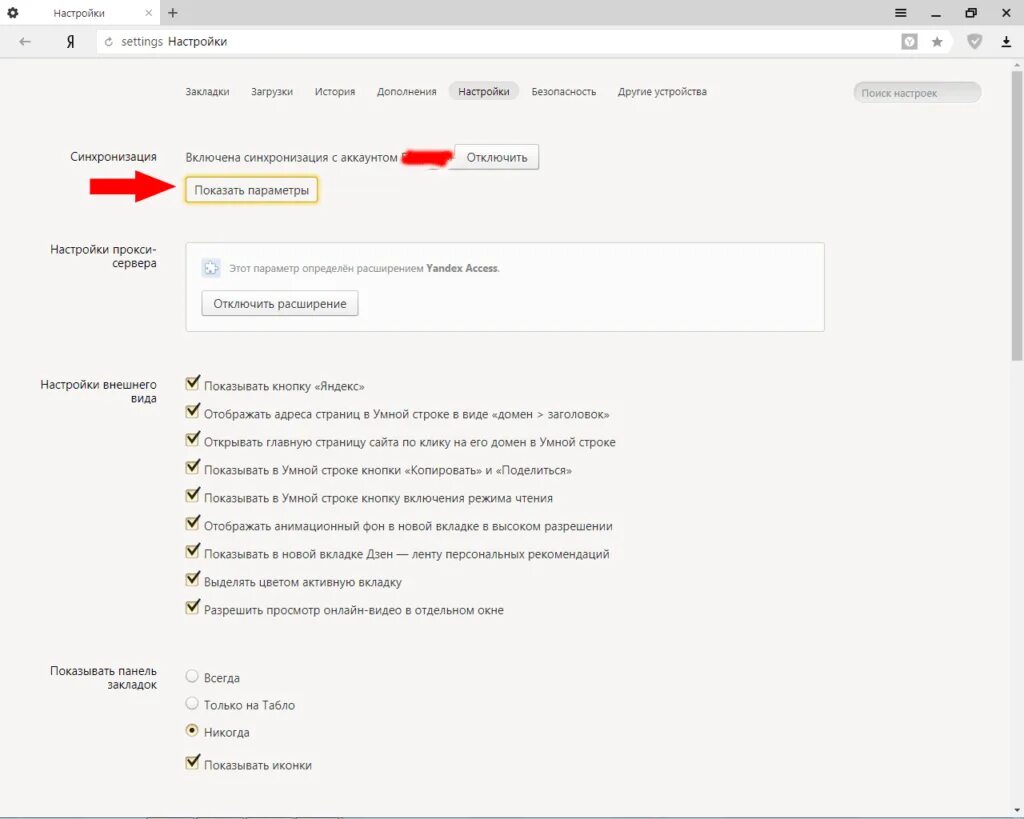Select the Настройки tab

click(483, 91)
